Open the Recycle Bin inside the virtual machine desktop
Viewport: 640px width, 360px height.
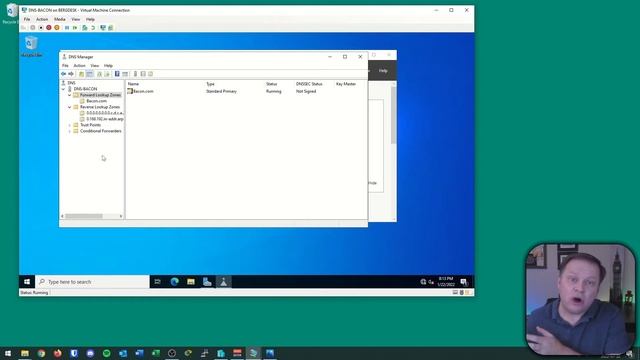[31, 46]
